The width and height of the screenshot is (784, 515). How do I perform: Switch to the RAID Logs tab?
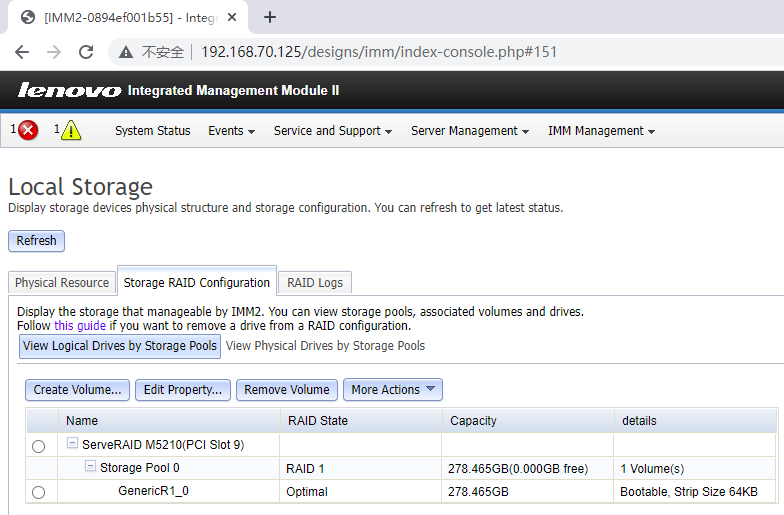(x=315, y=283)
